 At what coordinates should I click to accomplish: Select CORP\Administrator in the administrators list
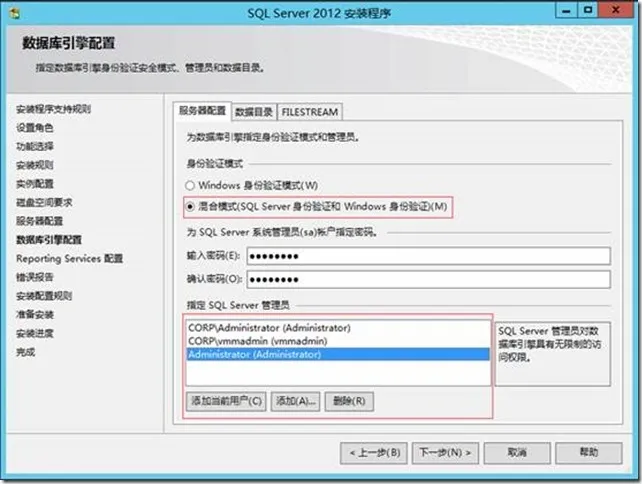(338, 328)
